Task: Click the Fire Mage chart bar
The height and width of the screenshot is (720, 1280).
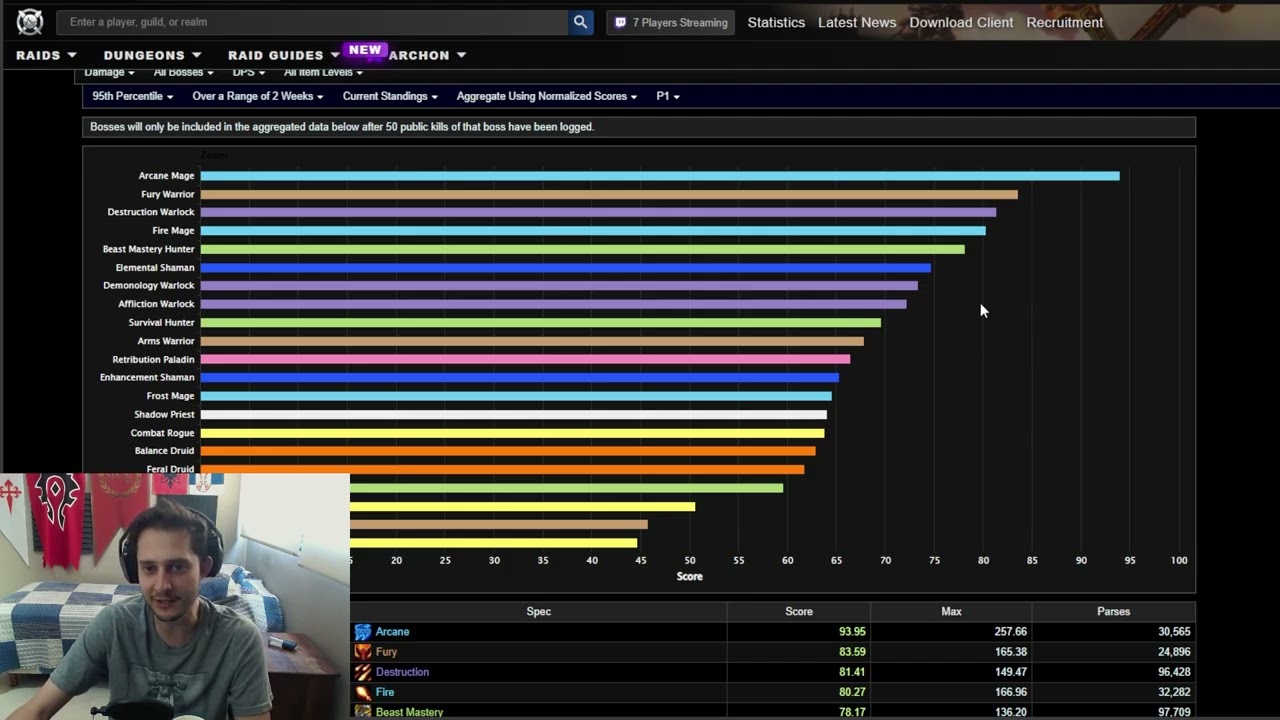Action: click(x=593, y=231)
